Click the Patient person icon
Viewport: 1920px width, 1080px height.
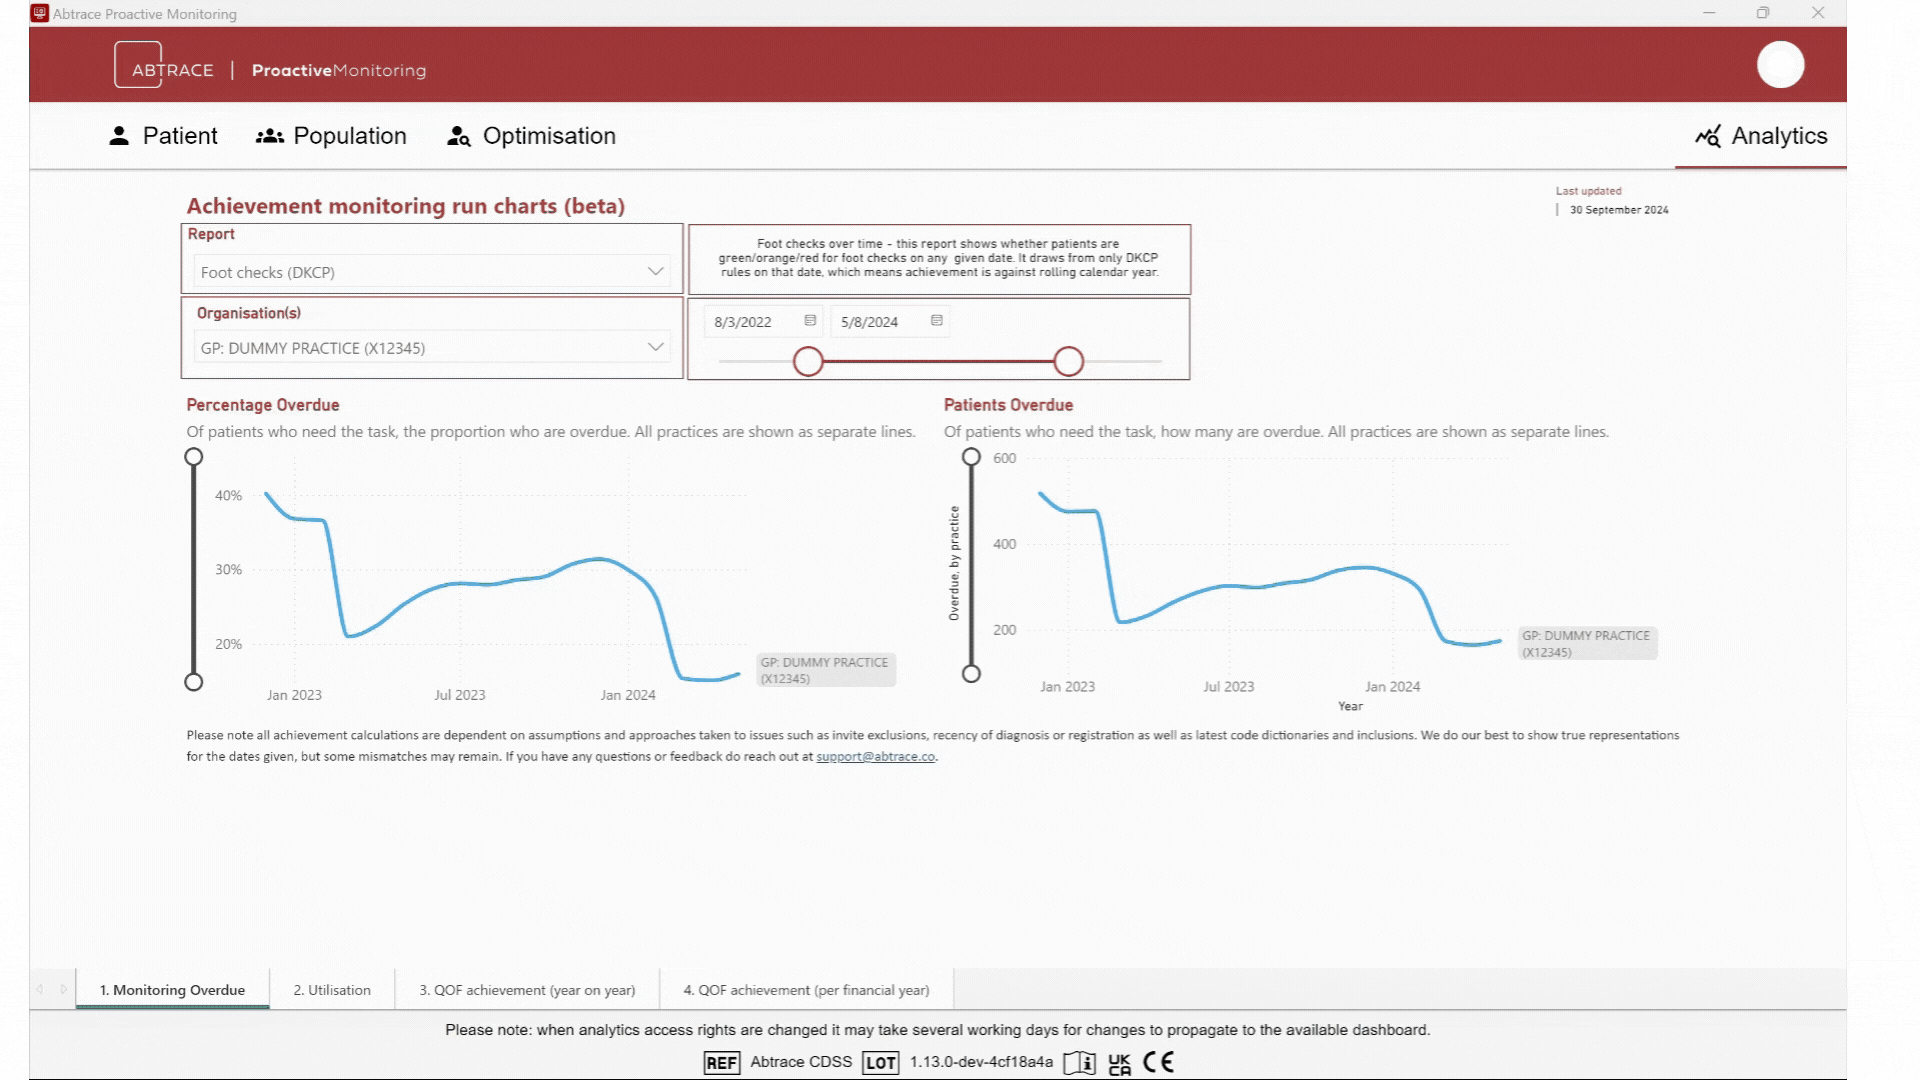119,136
